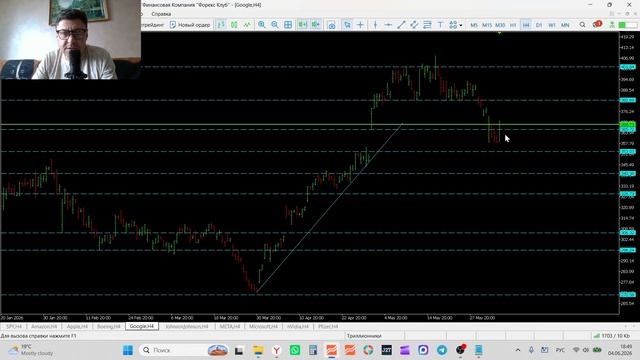The image size is (640, 360).
Task: Switch the РУС input language indicator
Action: pyautogui.click(x=560, y=350)
